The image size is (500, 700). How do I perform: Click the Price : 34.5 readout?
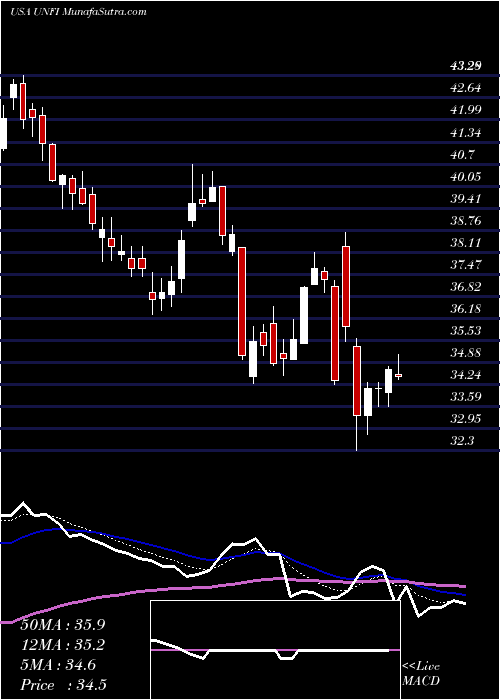click(x=64, y=685)
